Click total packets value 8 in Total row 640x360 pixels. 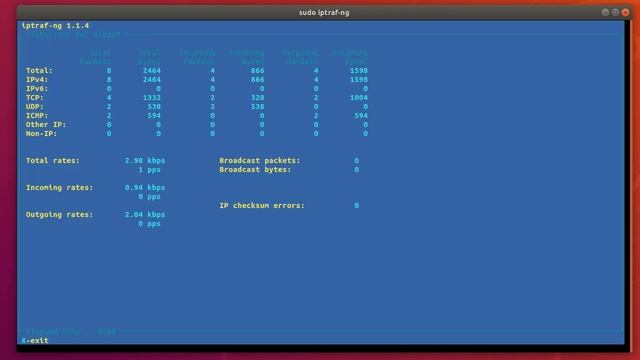tap(109, 71)
